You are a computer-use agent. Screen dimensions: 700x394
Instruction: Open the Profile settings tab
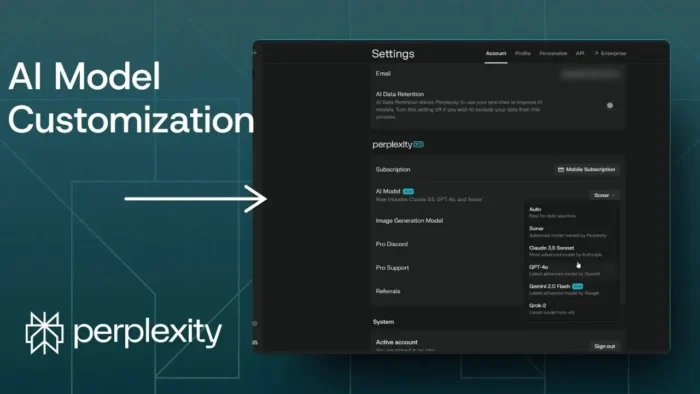coord(522,54)
